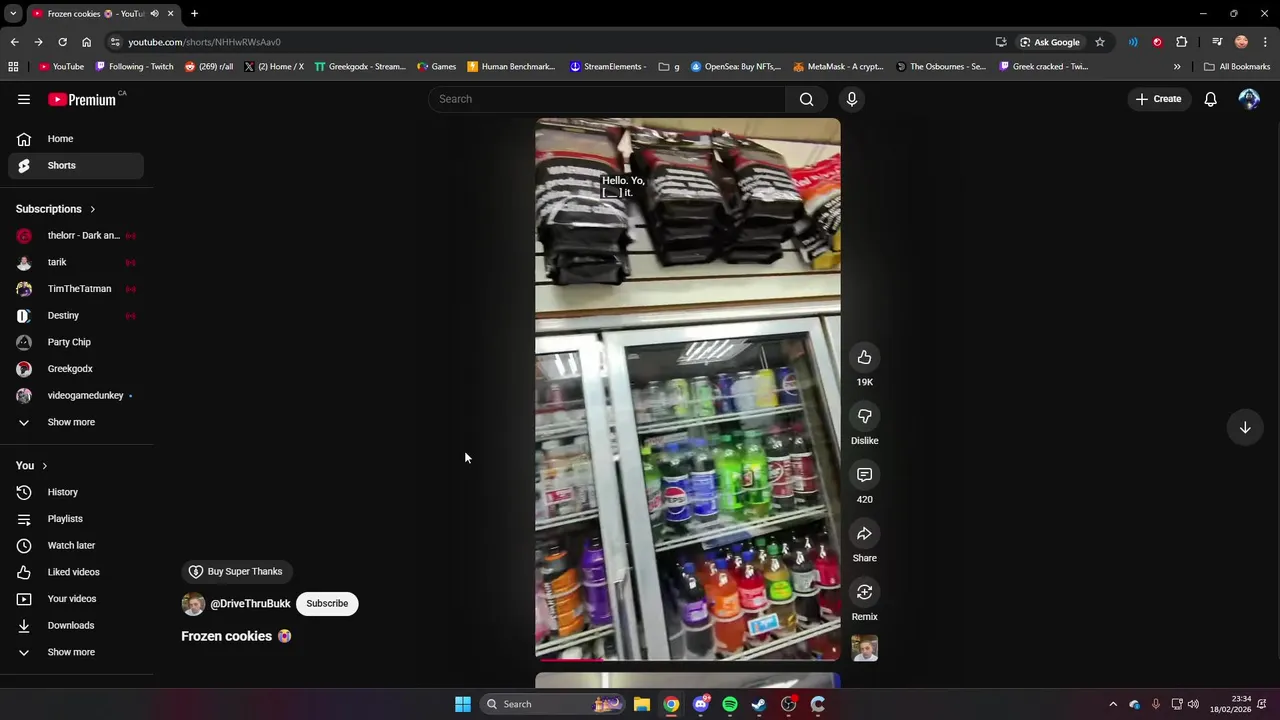
Task: Open the account avatar menu
Action: pos(1249,99)
